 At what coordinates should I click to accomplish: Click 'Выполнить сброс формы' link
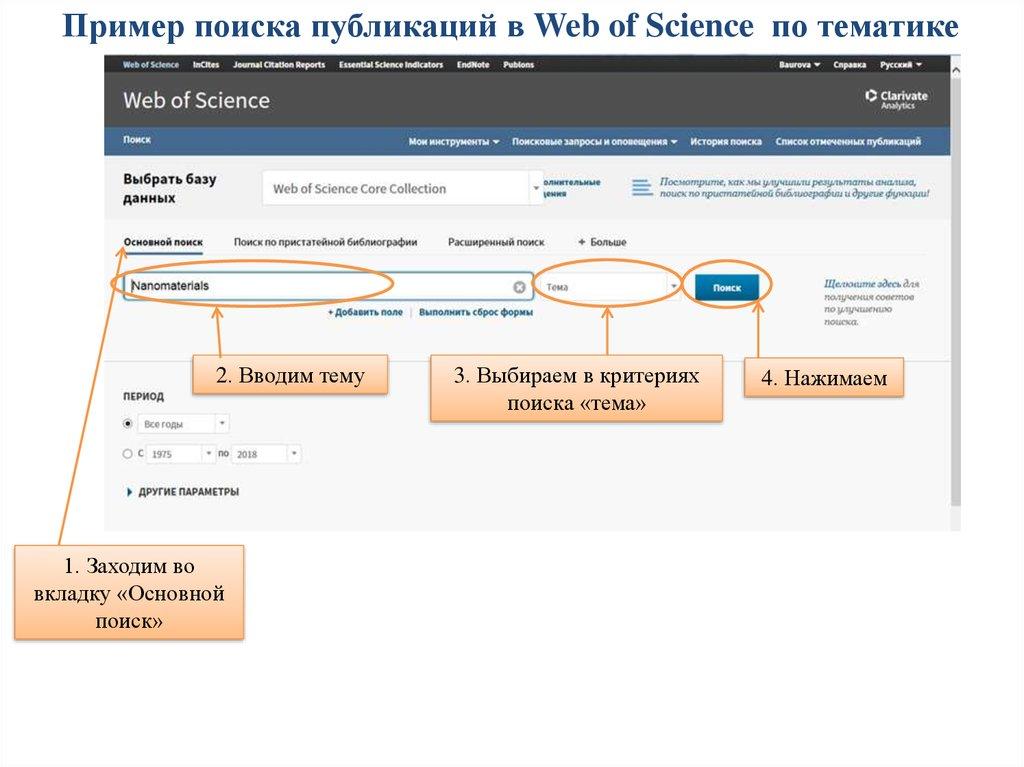point(476,312)
